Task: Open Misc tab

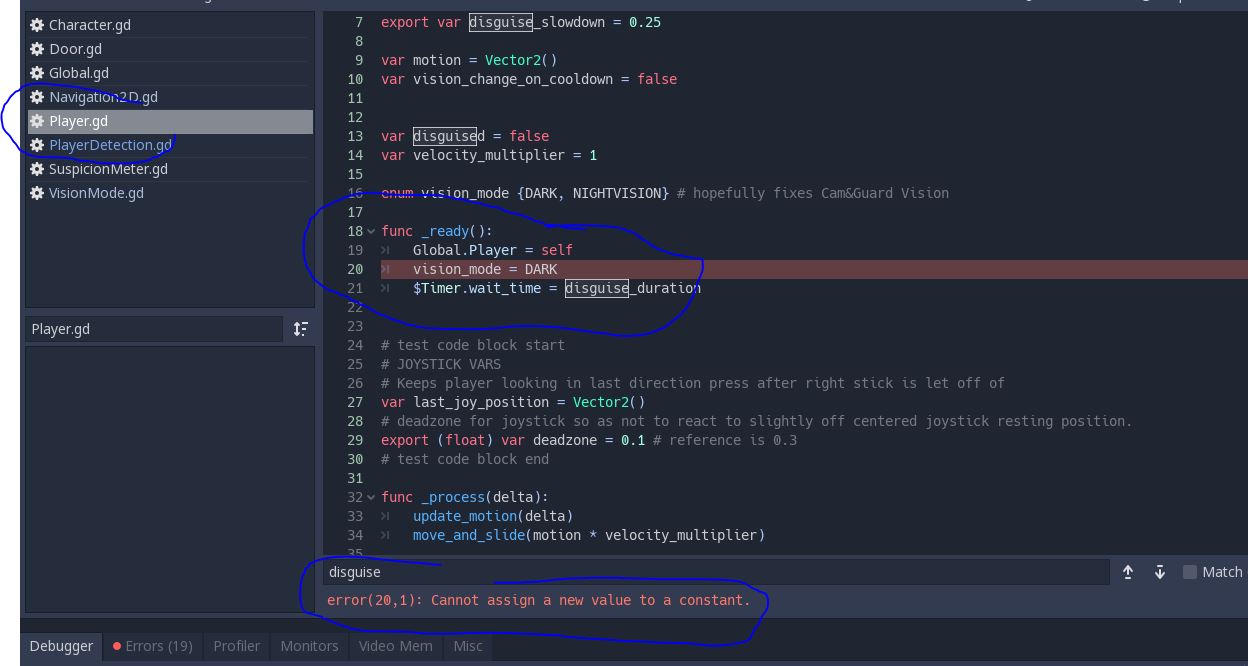Action: (x=468, y=646)
